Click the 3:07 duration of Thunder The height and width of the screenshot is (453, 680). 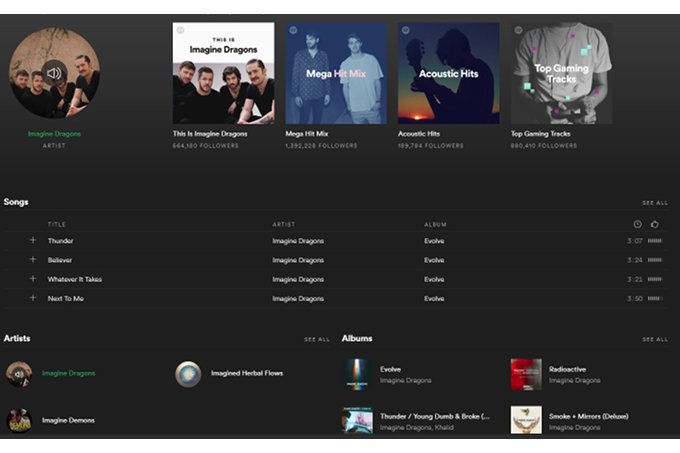tap(634, 241)
